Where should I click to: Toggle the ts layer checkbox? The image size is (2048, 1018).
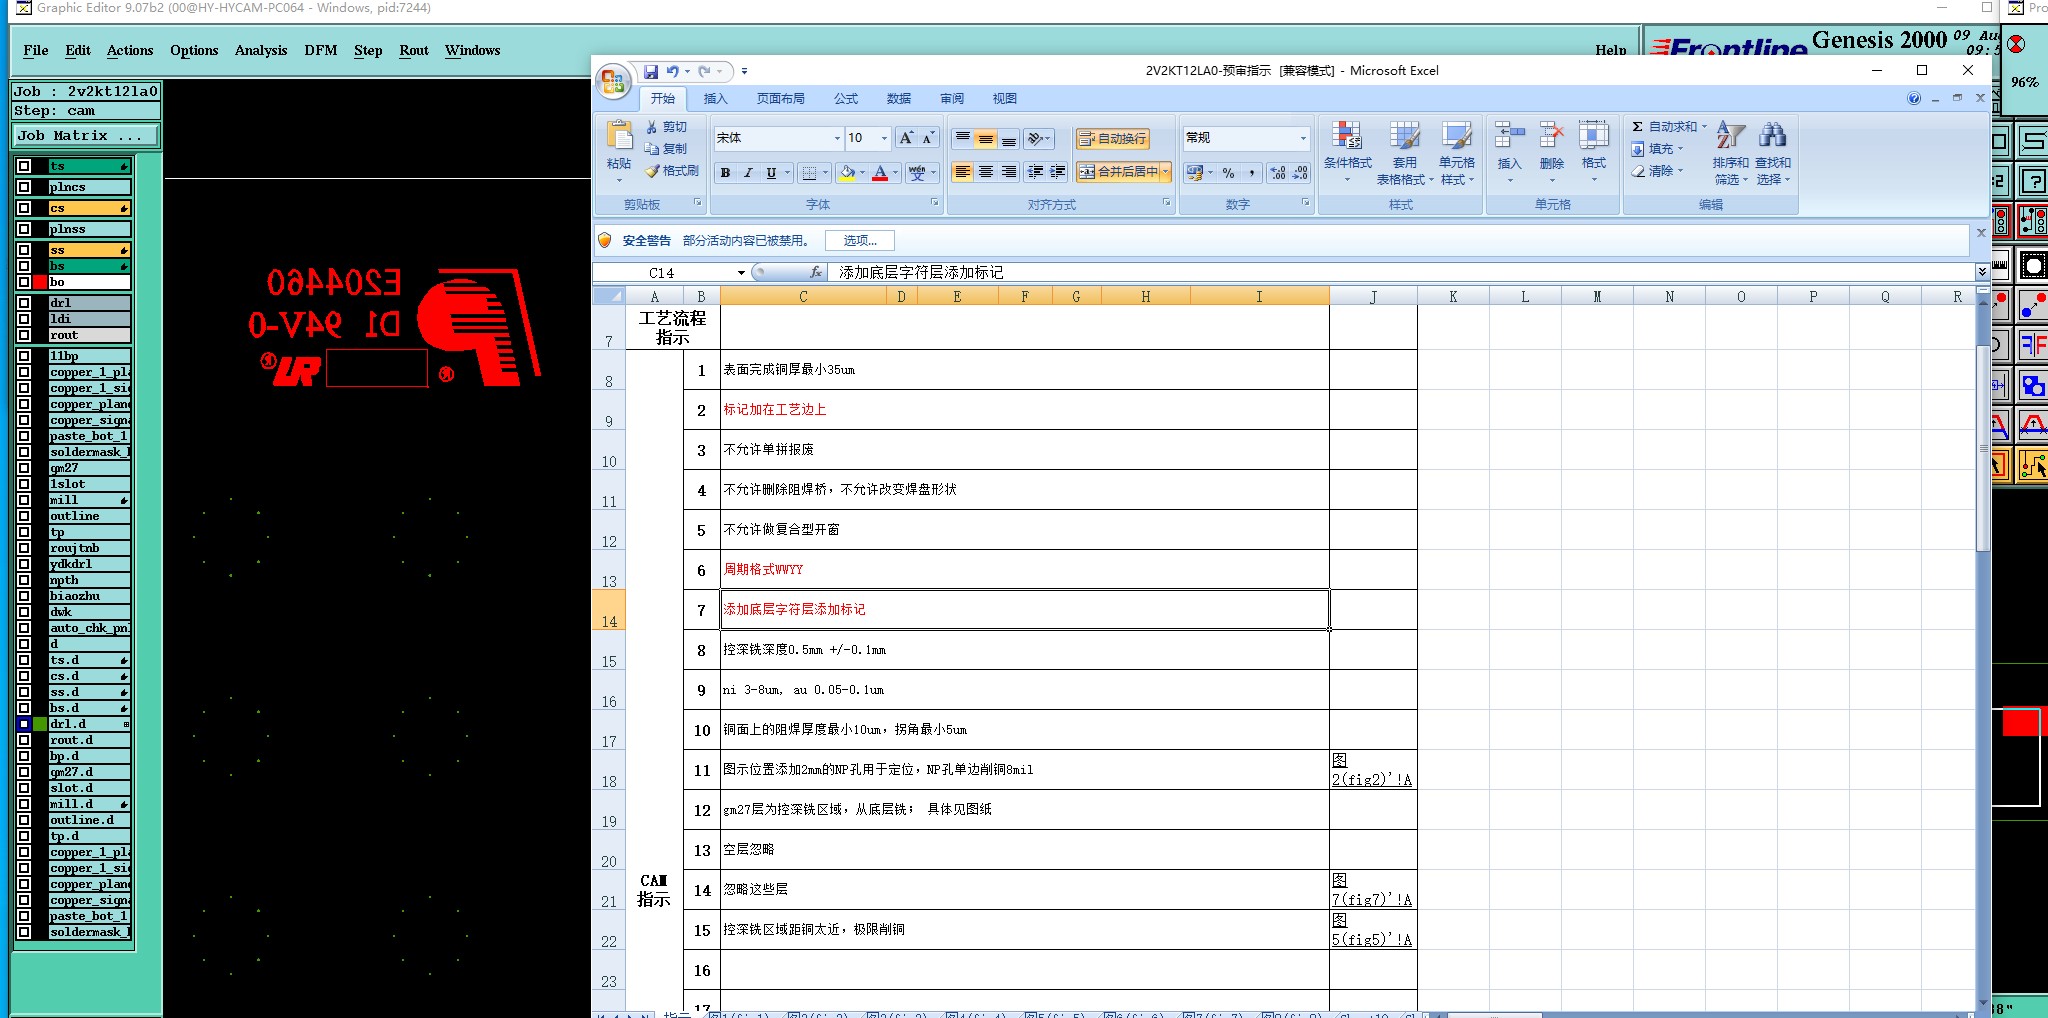pos(24,166)
